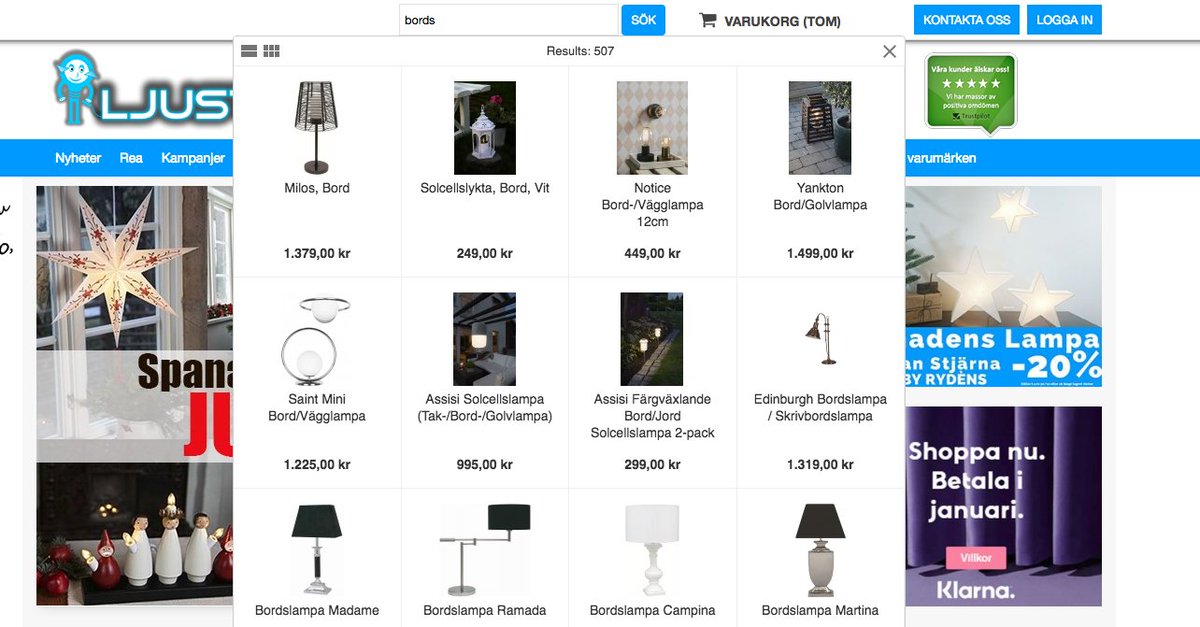Open the Kampanjer menu item
1200x627 pixels.
tap(195, 158)
